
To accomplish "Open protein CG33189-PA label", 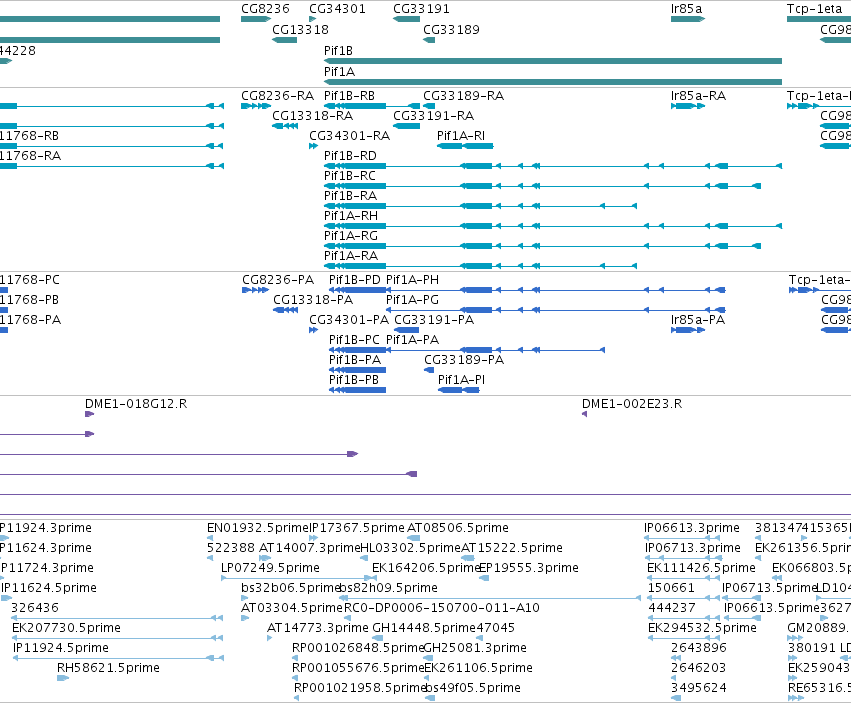I will click(x=463, y=360).
